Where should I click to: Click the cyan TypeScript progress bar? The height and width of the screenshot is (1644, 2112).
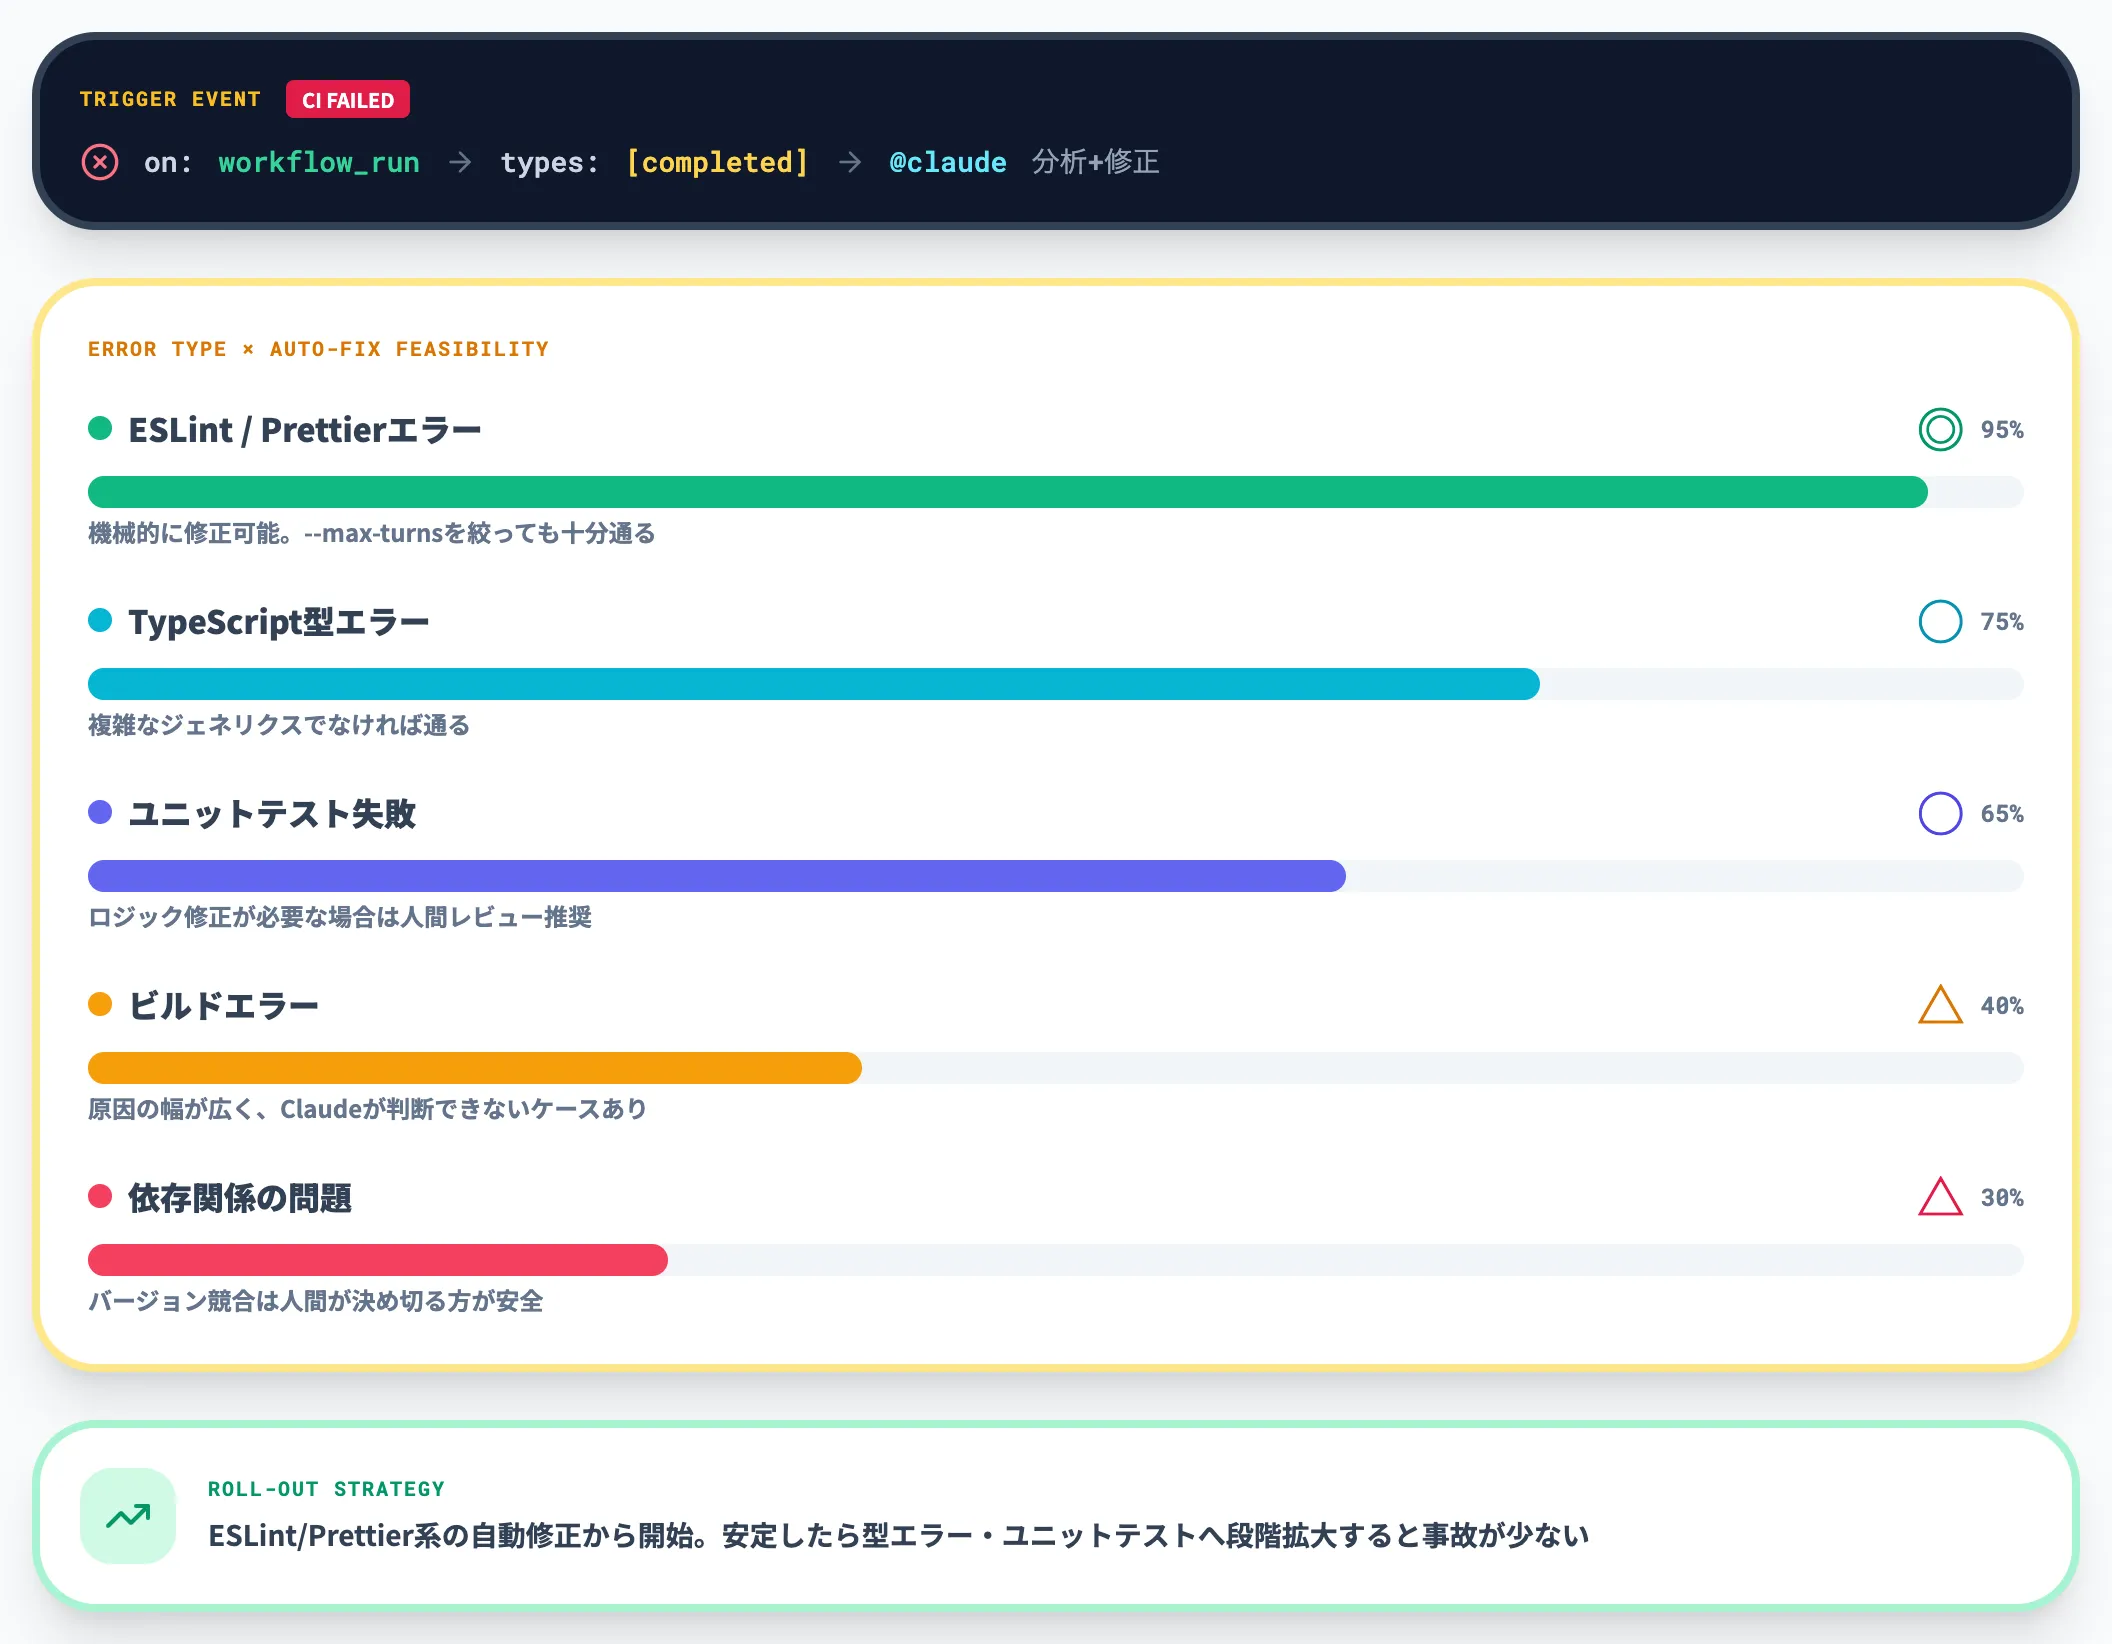814,684
